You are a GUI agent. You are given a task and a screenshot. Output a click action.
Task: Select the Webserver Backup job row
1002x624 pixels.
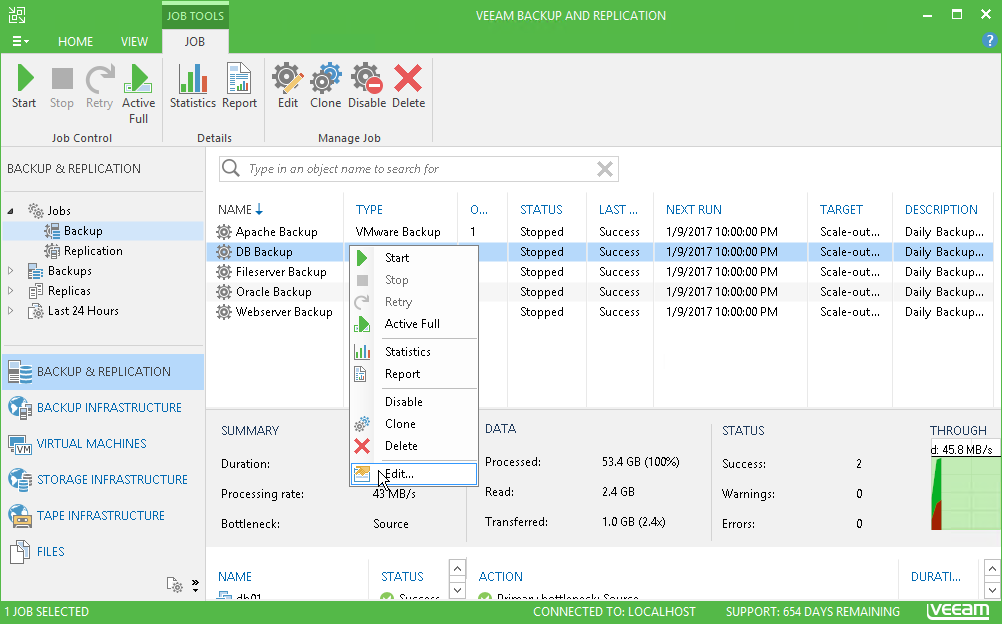click(600, 312)
